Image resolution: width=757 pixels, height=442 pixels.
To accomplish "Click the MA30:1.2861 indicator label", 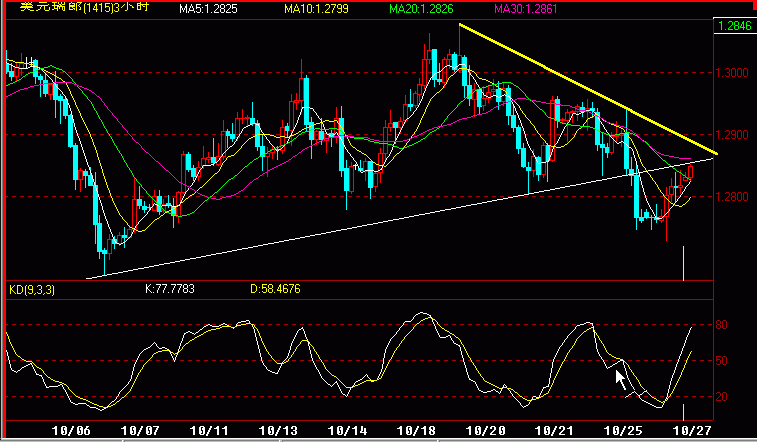I will pos(526,9).
